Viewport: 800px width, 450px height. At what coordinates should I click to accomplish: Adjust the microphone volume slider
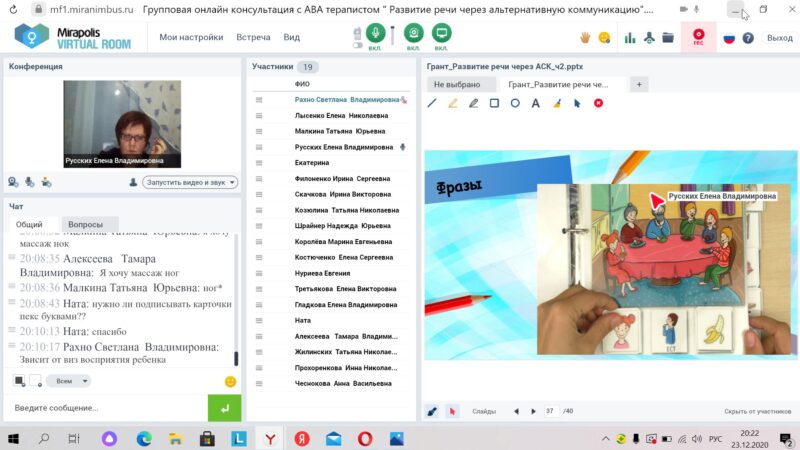tap(392, 35)
